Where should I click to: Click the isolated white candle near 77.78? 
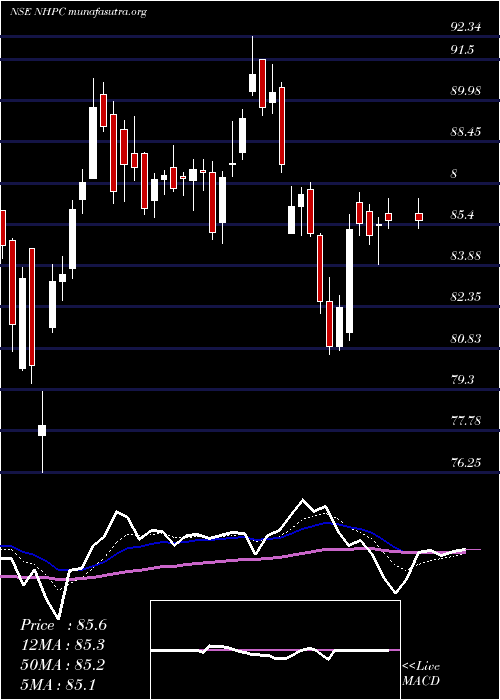42,431
